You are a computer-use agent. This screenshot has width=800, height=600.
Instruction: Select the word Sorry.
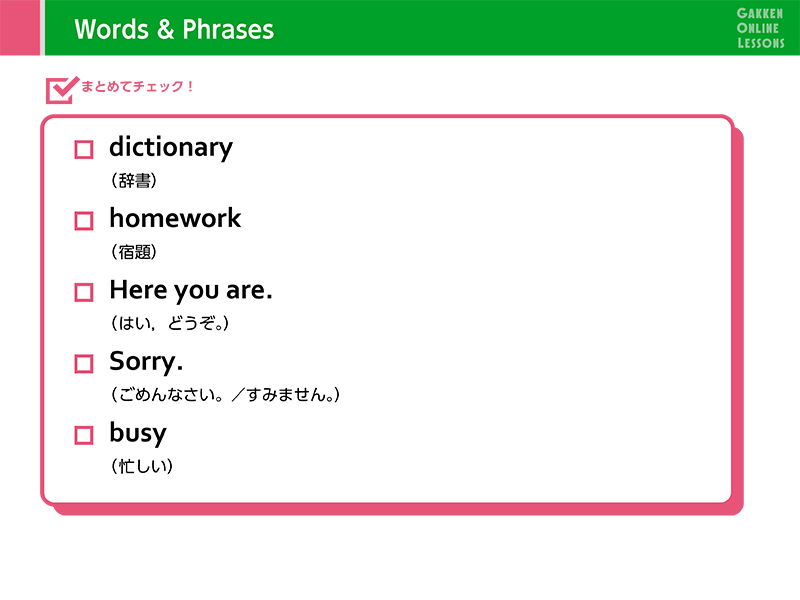pyautogui.click(x=146, y=362)
